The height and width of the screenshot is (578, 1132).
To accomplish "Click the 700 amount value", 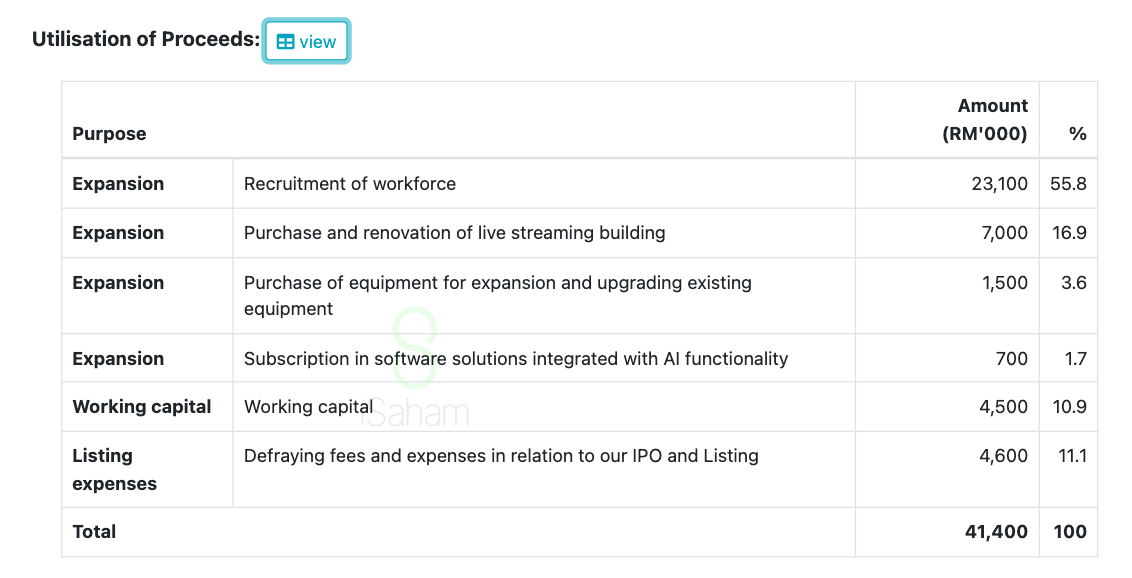I will coord(1011,359).
